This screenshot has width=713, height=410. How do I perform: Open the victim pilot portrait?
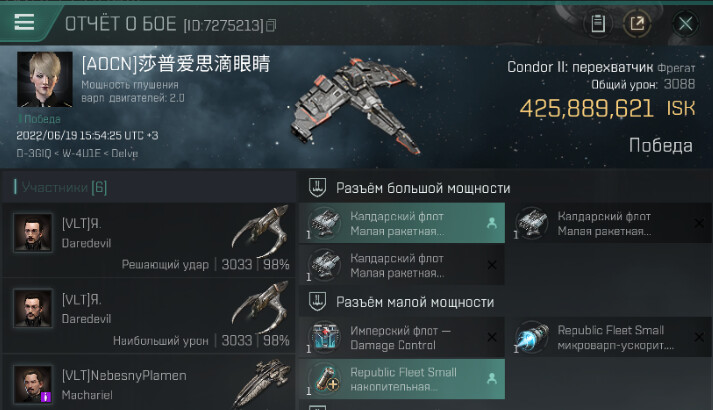[x=45, y=80]
